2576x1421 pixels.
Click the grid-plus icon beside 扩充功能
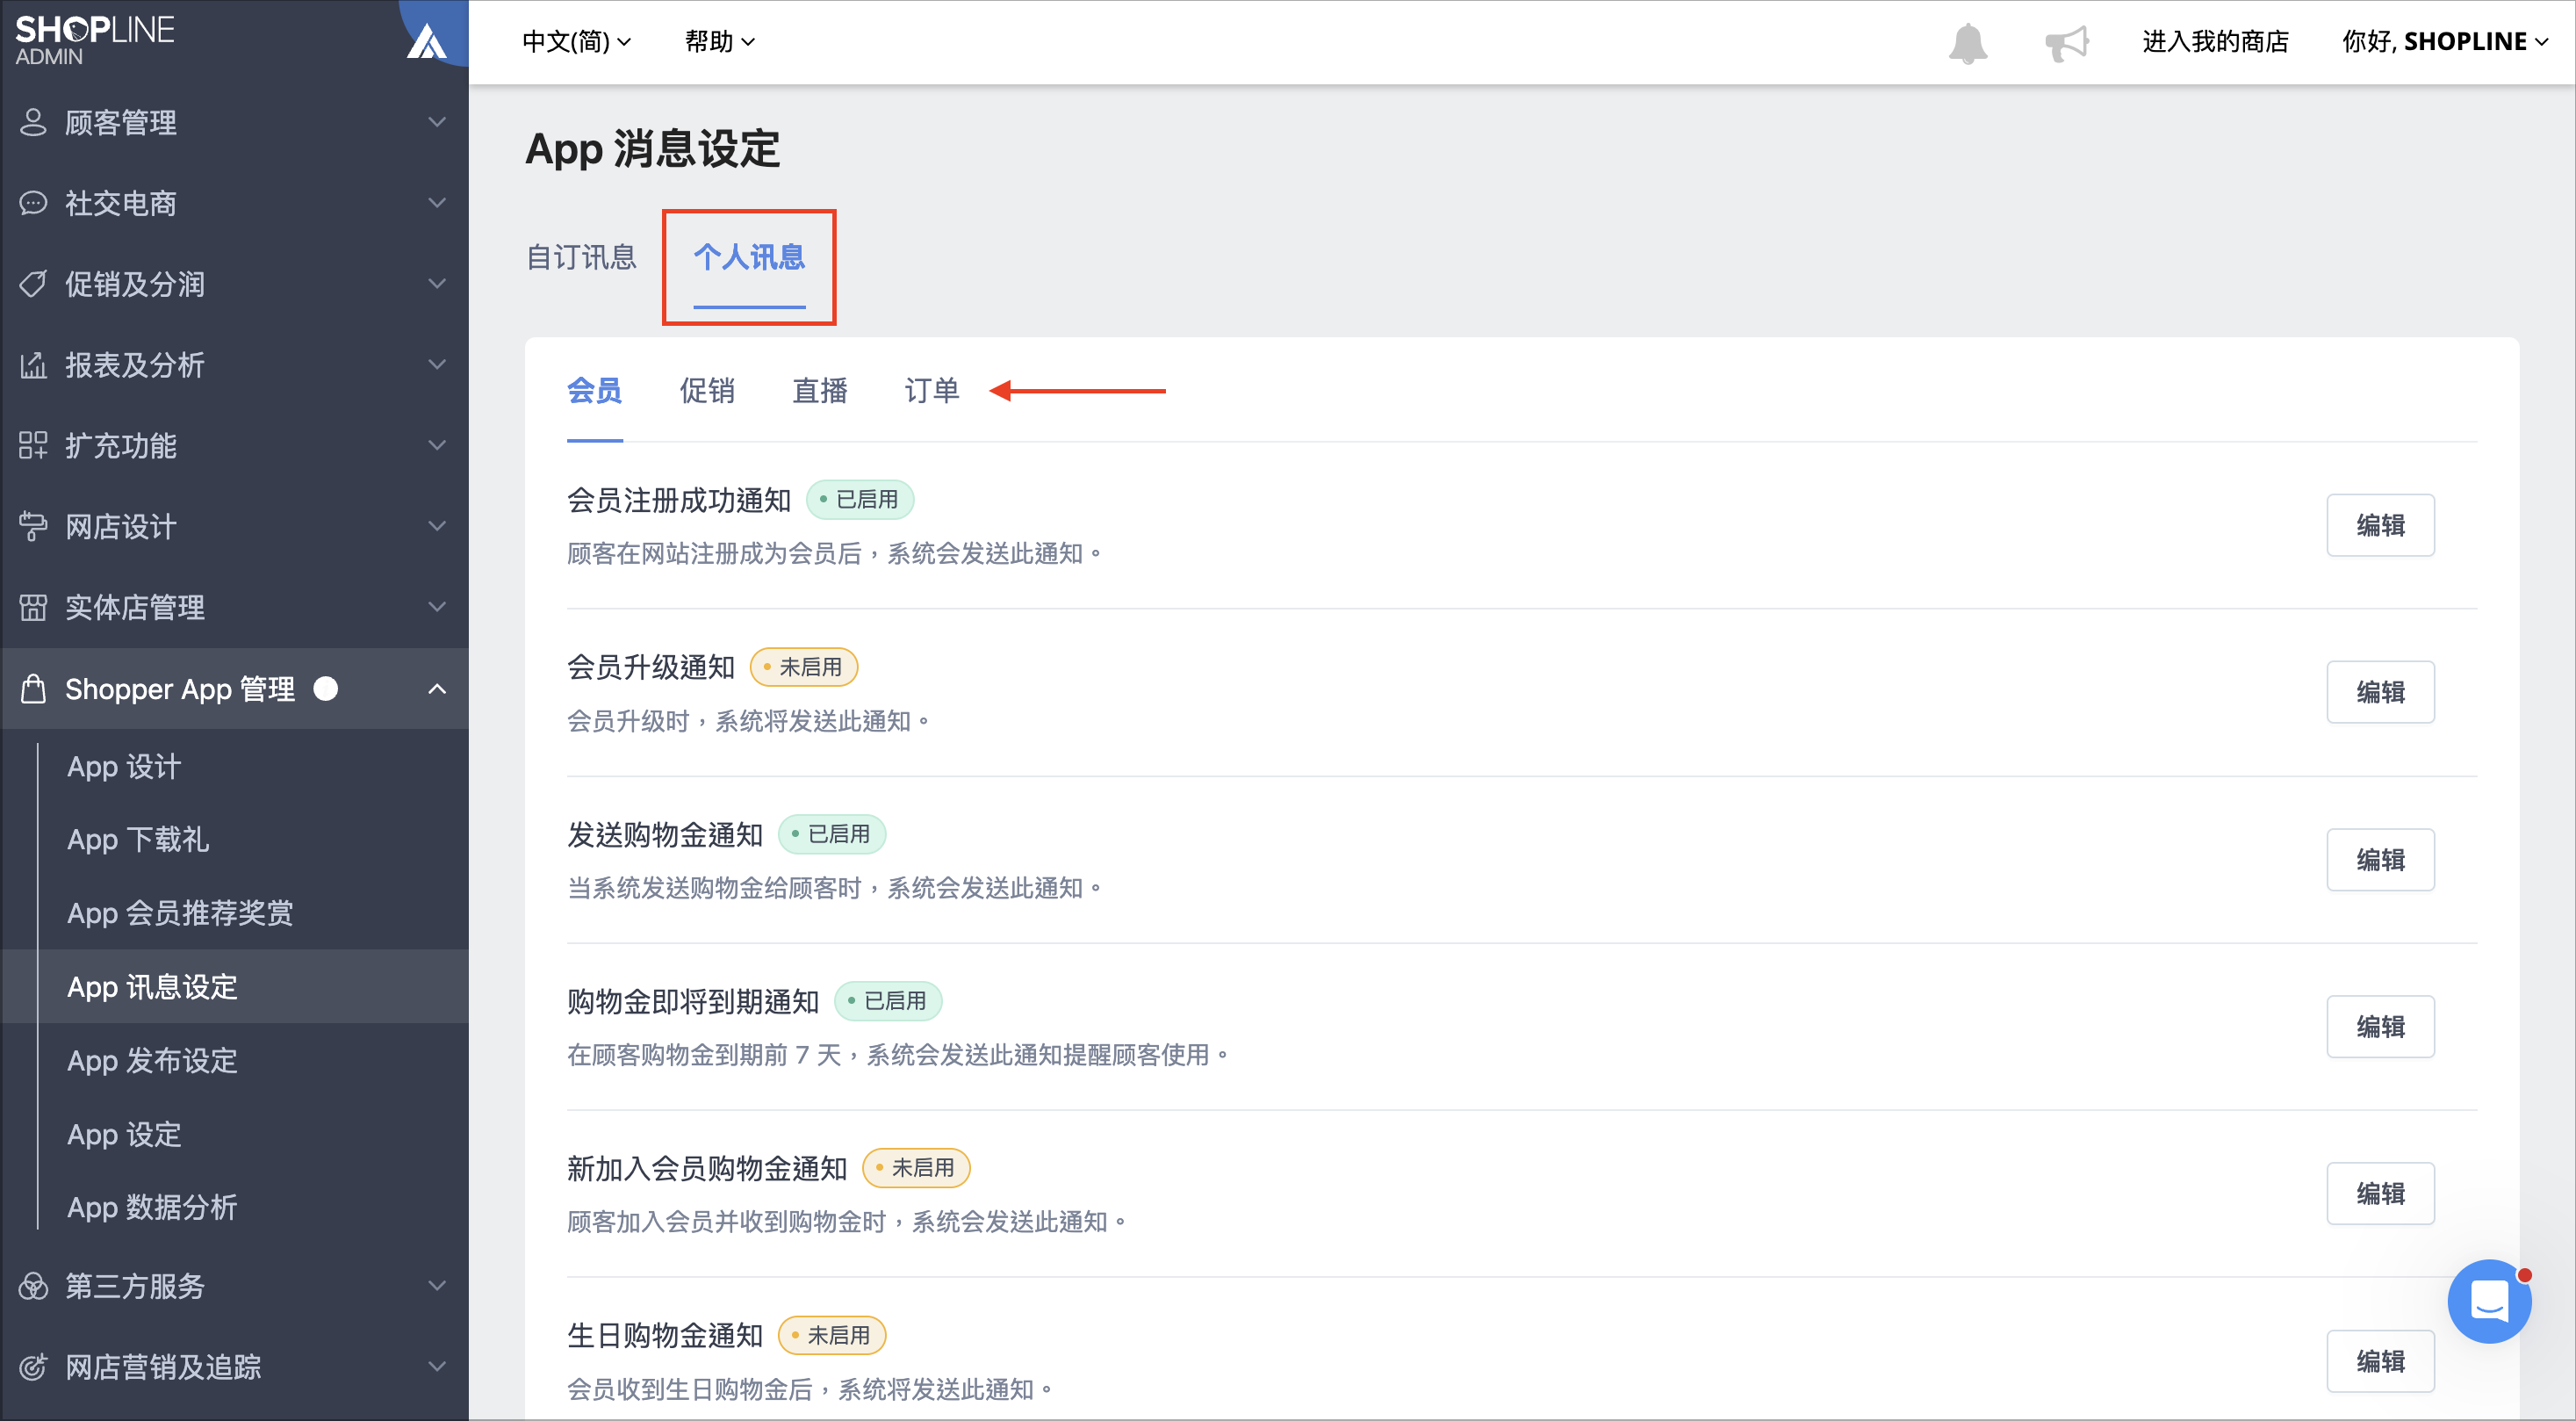tap(33, 445)
